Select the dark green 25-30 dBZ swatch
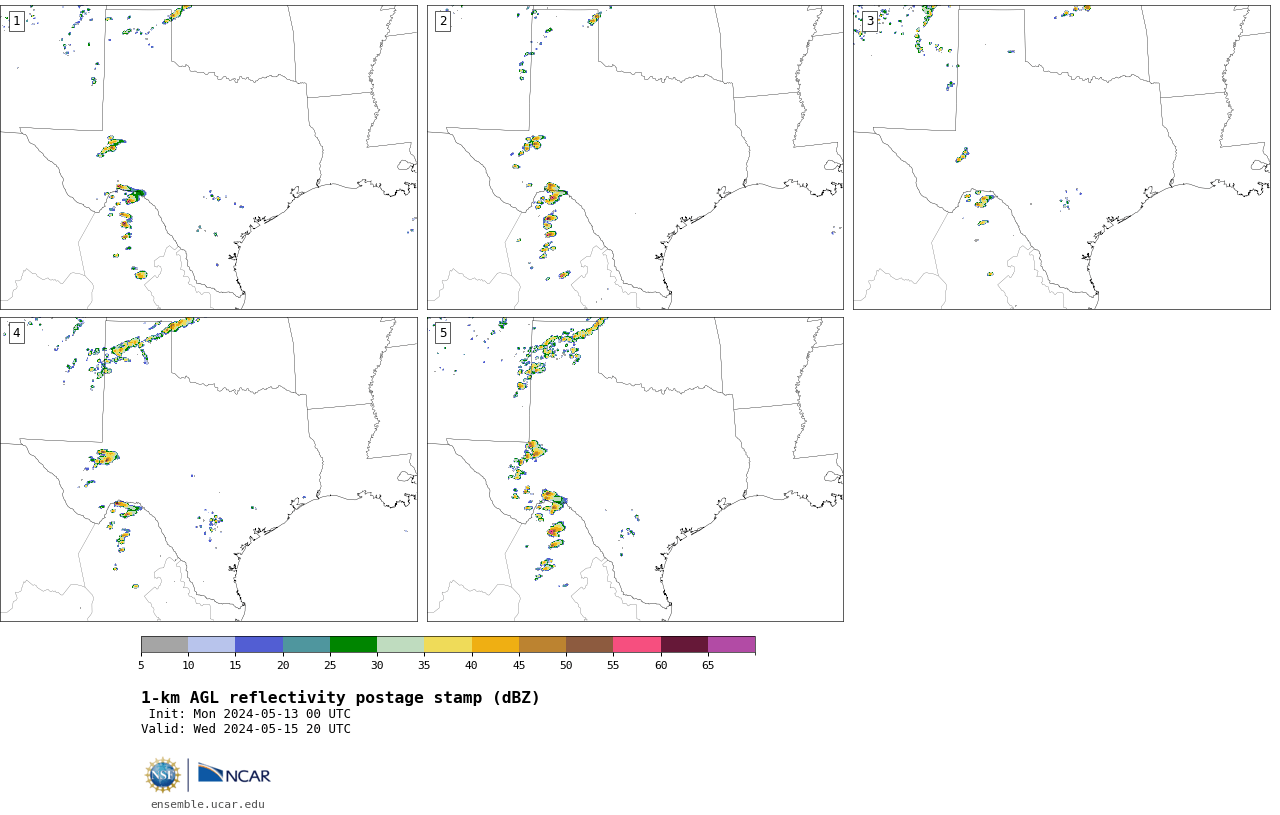The width and height of the screenshot is (1280, 815). pos(353,644)
